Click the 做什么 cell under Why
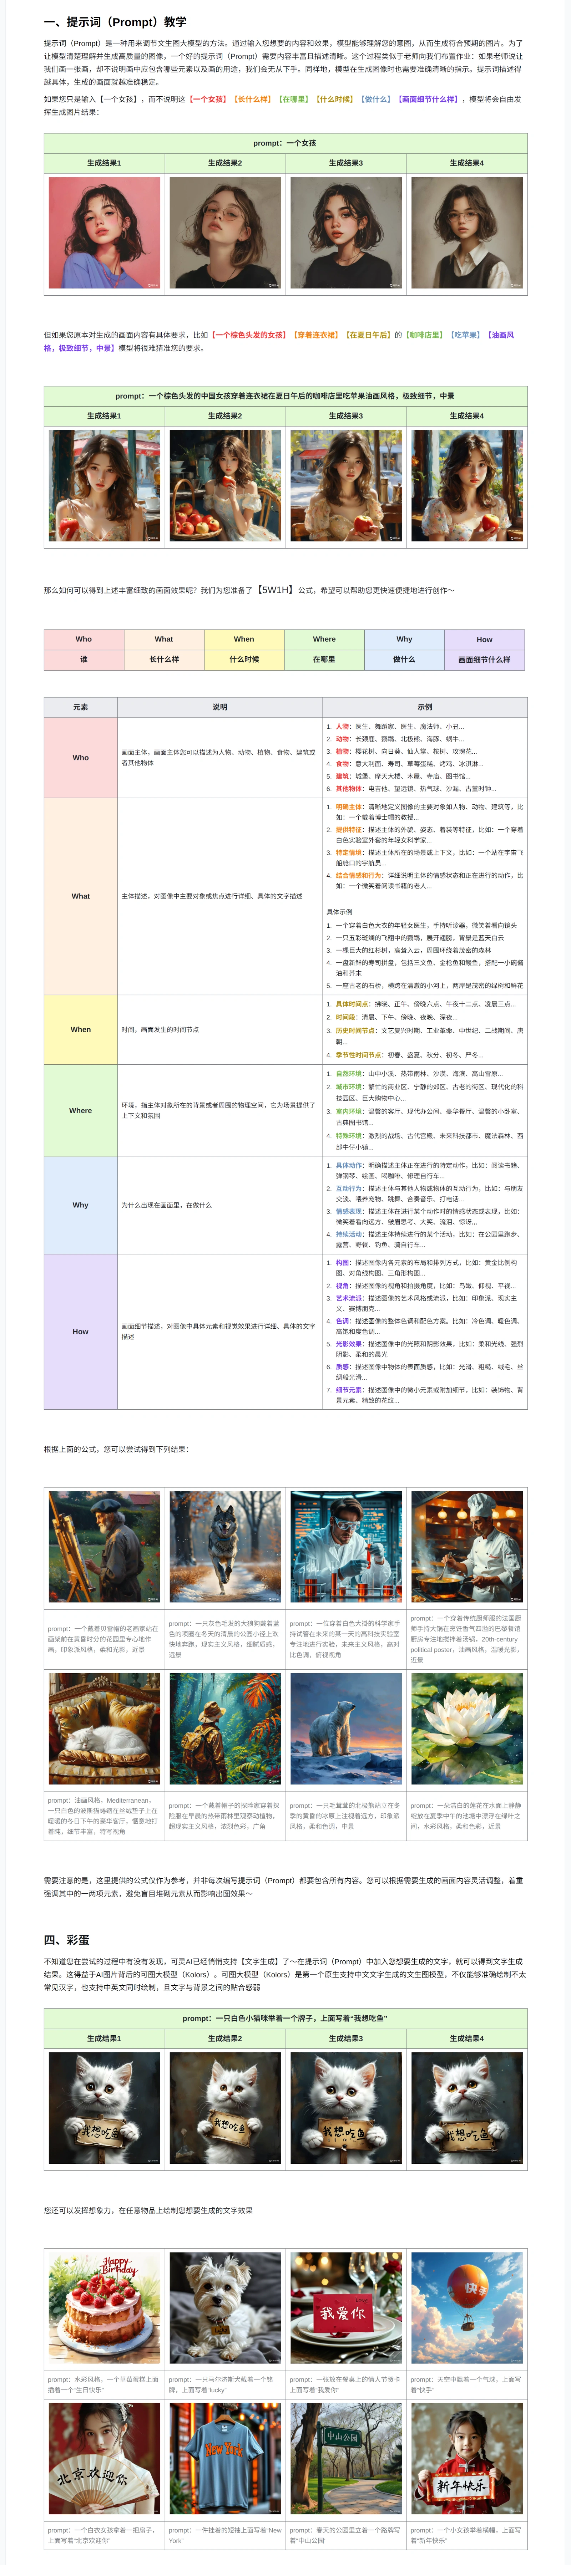The width and height of the screenshot is (571, 2576). point(404,659)
